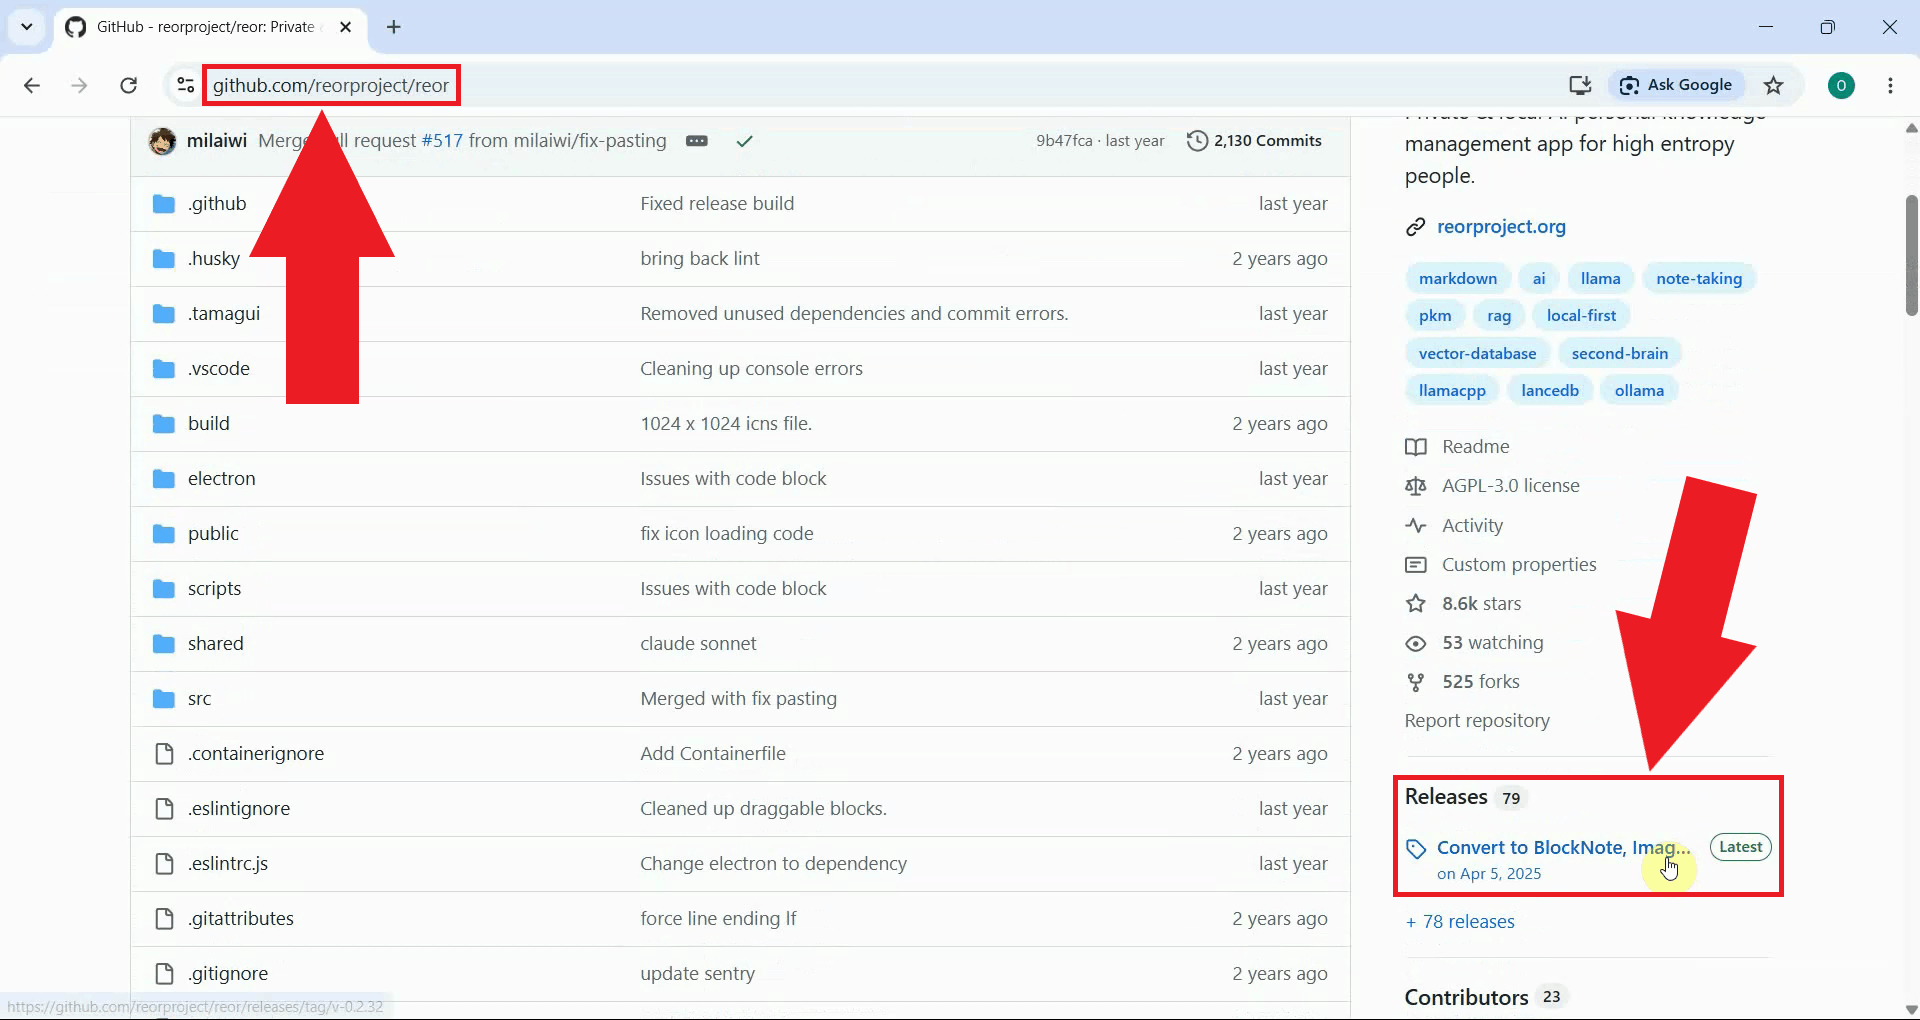Click the Ask Google button
The width and height of the screenshot is (1920, 1020).
1676,85
